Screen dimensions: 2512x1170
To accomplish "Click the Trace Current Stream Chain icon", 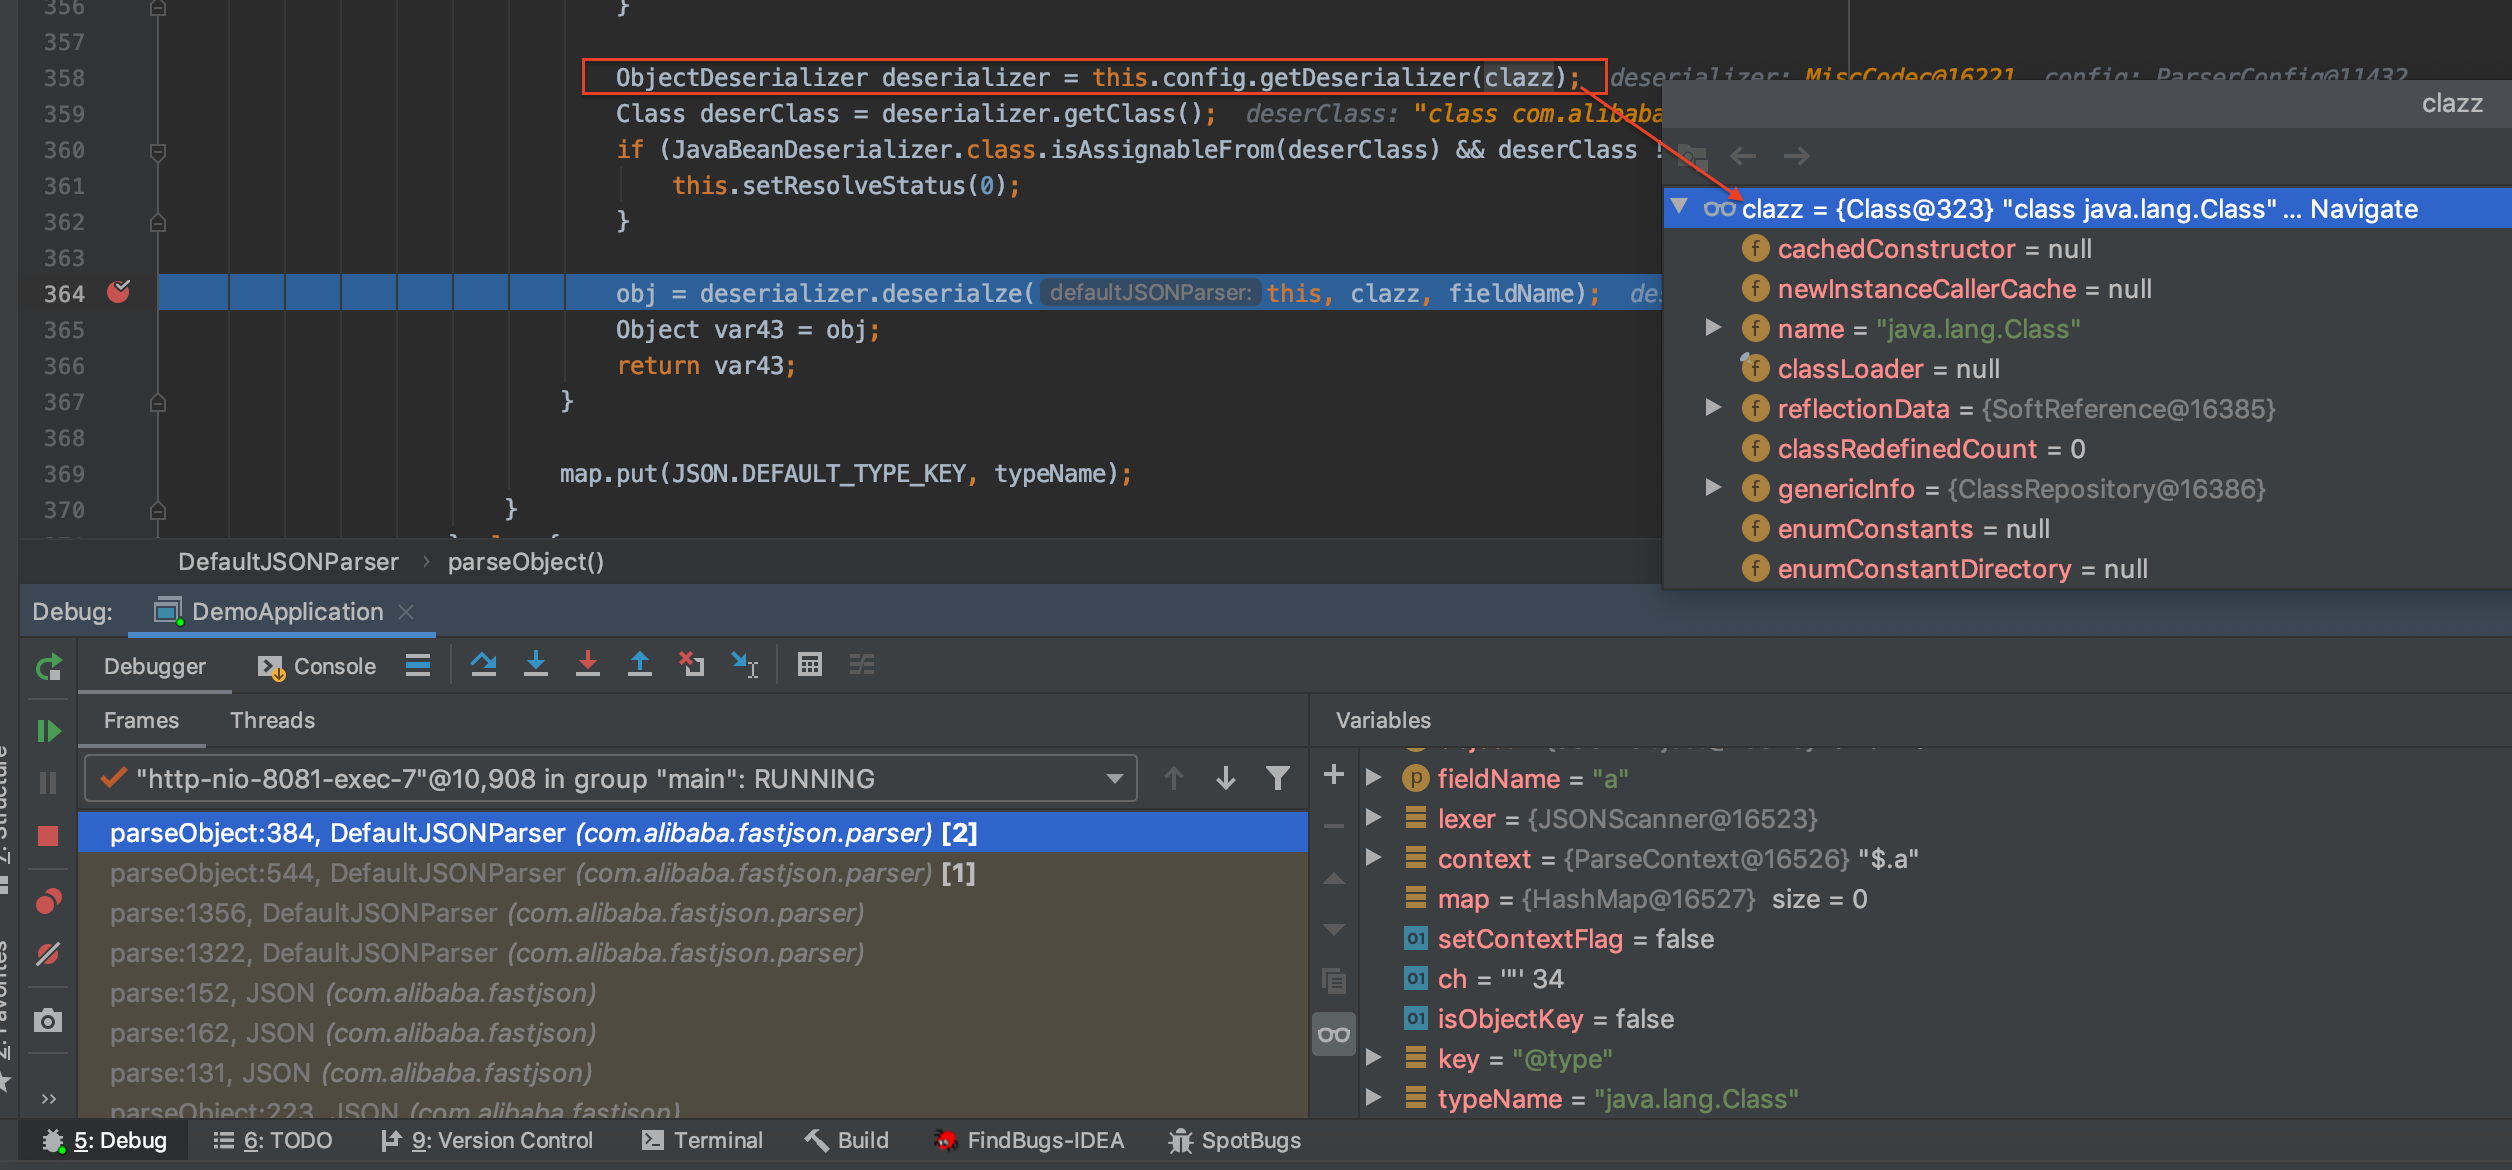I will tap(862, 665).
